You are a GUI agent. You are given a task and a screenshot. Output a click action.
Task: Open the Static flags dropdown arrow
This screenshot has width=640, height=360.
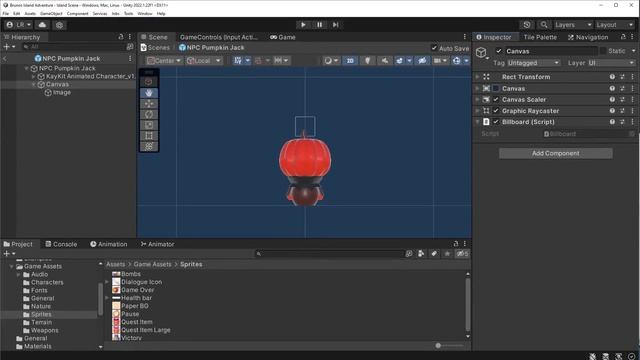click(633, 51)
